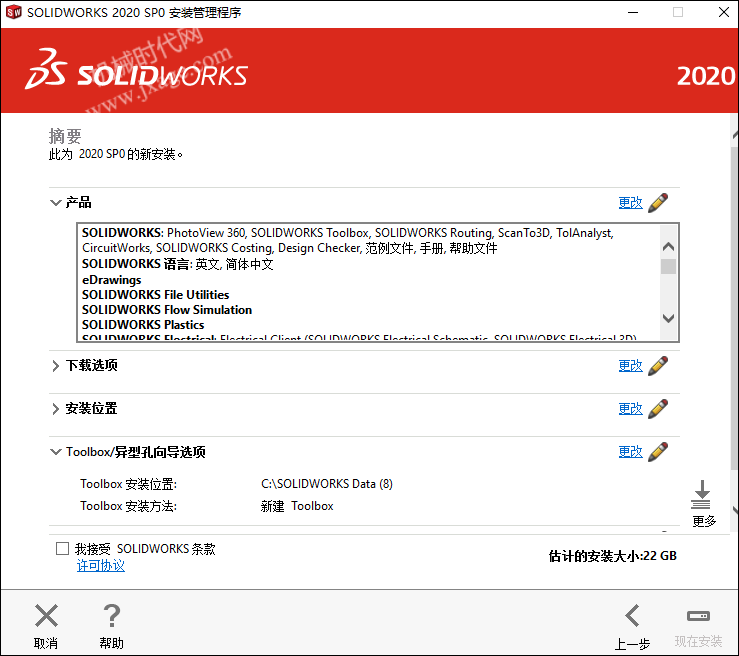Click the 更改 link for Toolbox options
The width and height of the screenshot is (739, 656).
[x=630, y=452]
